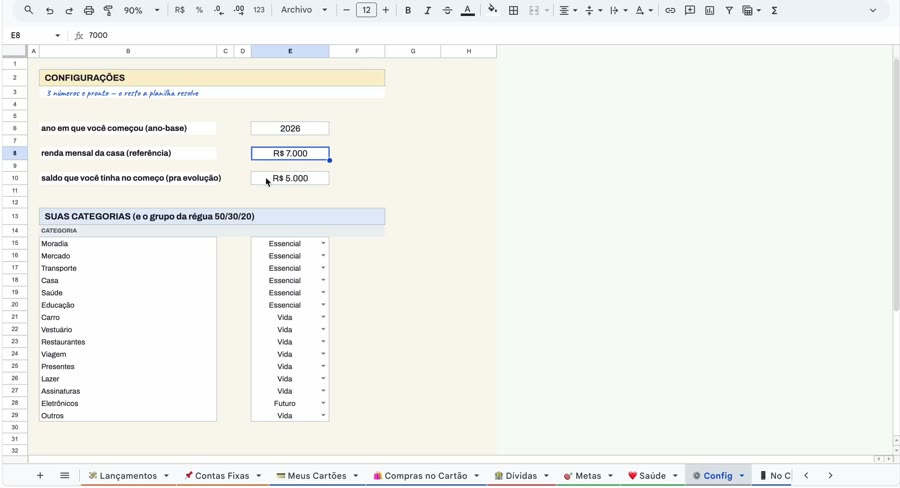
Task: Toggle italic formatting
Action: click(x=427, y=10)
